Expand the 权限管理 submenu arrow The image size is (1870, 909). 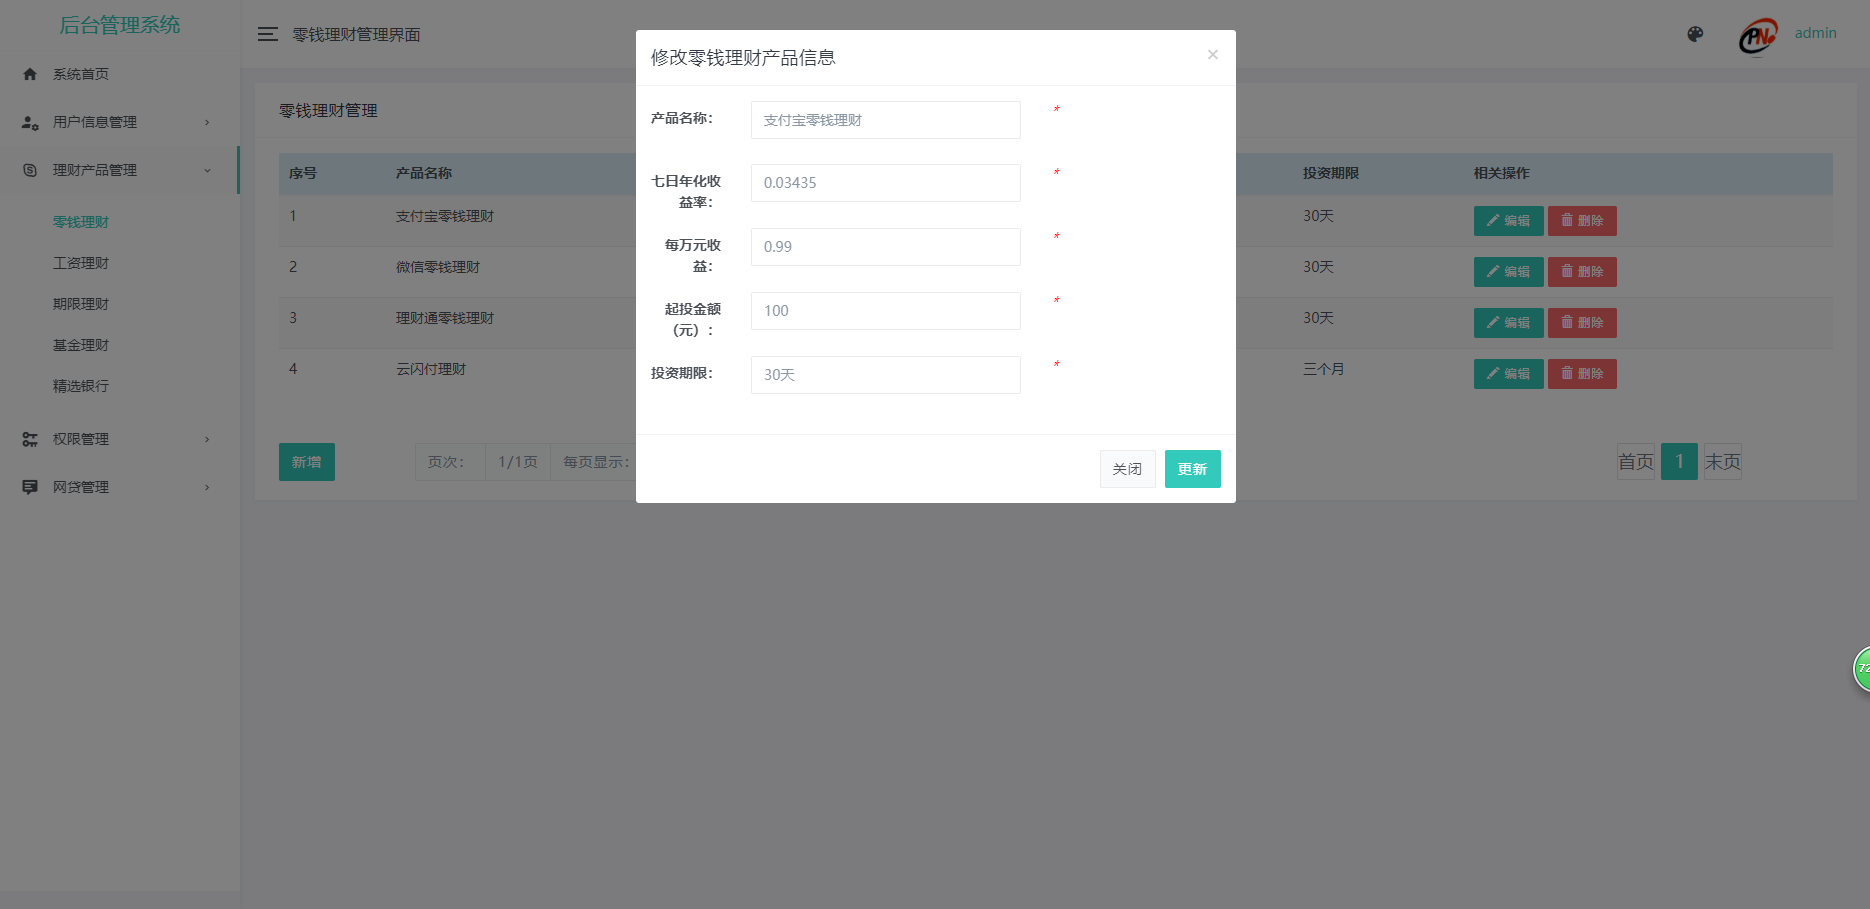[207, 439]
